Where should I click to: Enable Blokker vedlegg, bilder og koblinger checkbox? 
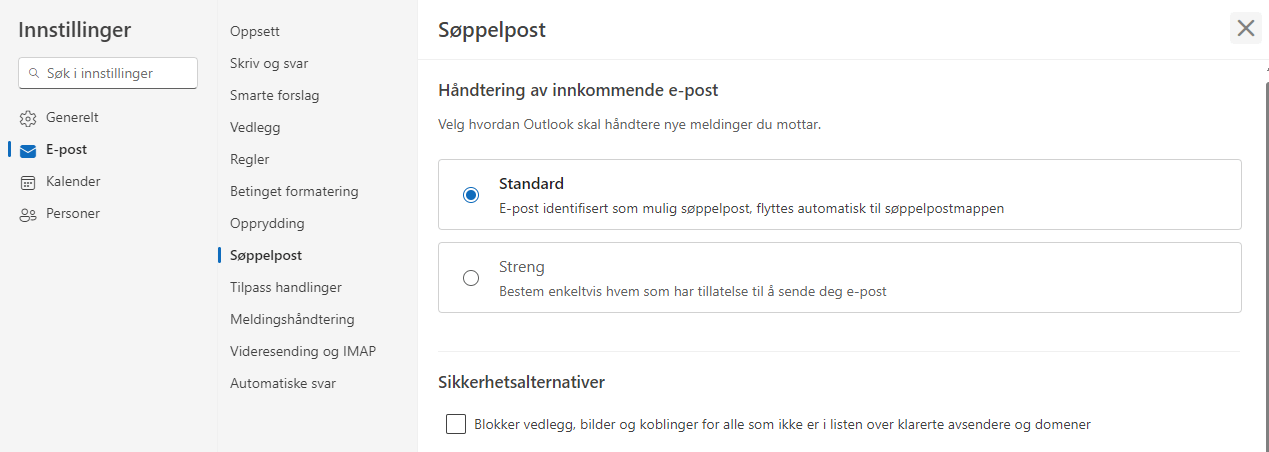(x=456, y=424)
